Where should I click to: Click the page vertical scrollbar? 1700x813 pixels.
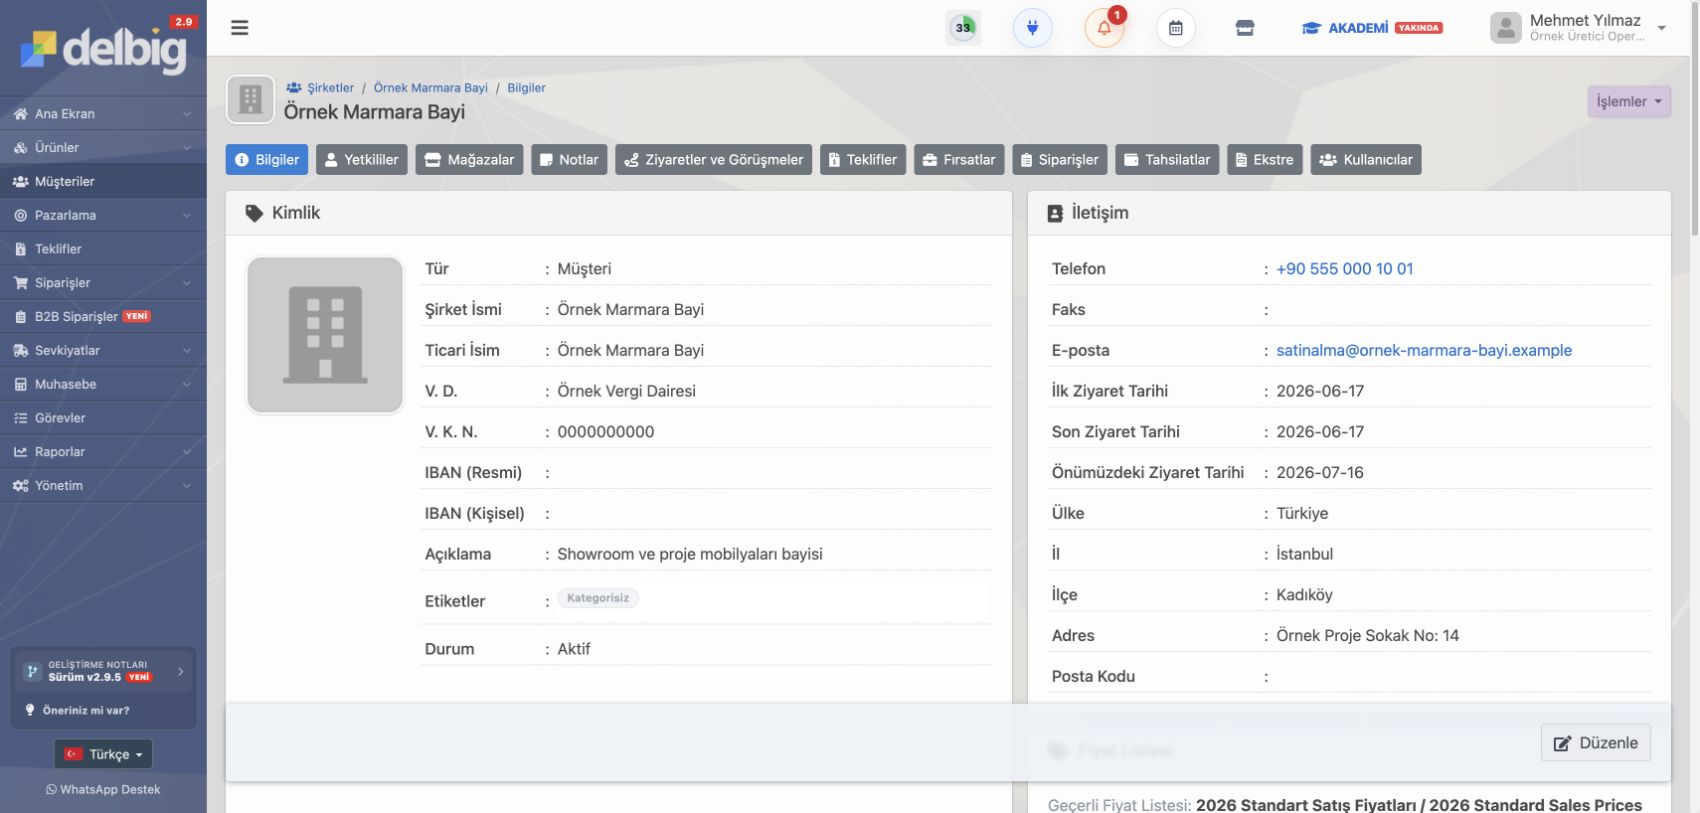tap(1694, 120)
